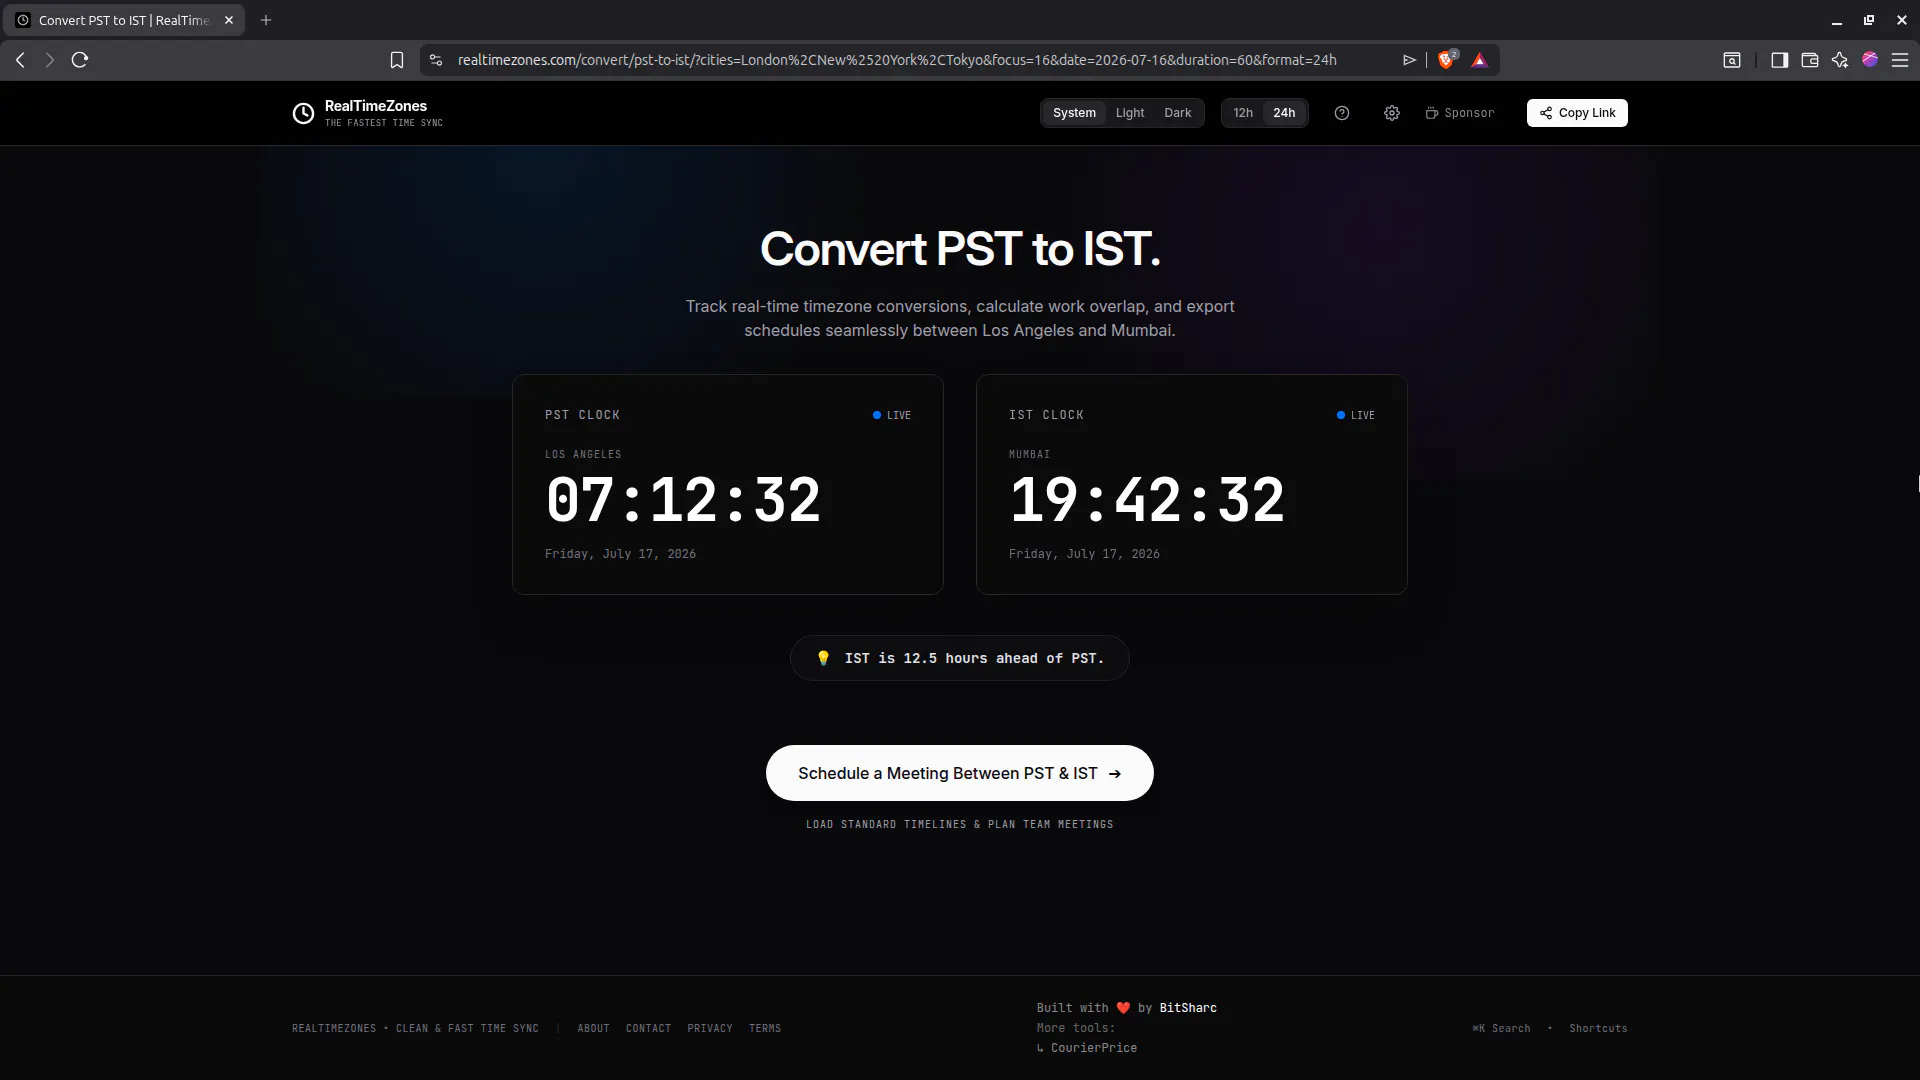Open site information icon in address bar
This screenshot has height=1080, width=1920.
coord(436,60)
